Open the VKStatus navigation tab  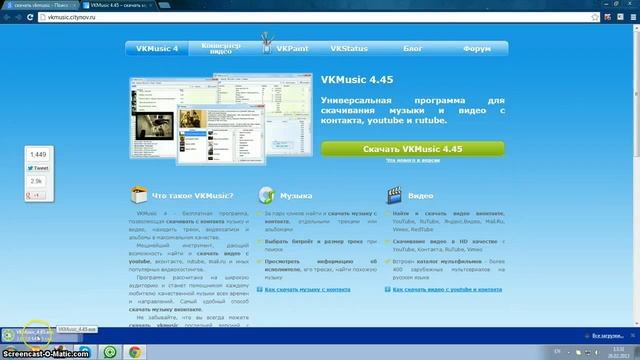[x=349, y=48]
